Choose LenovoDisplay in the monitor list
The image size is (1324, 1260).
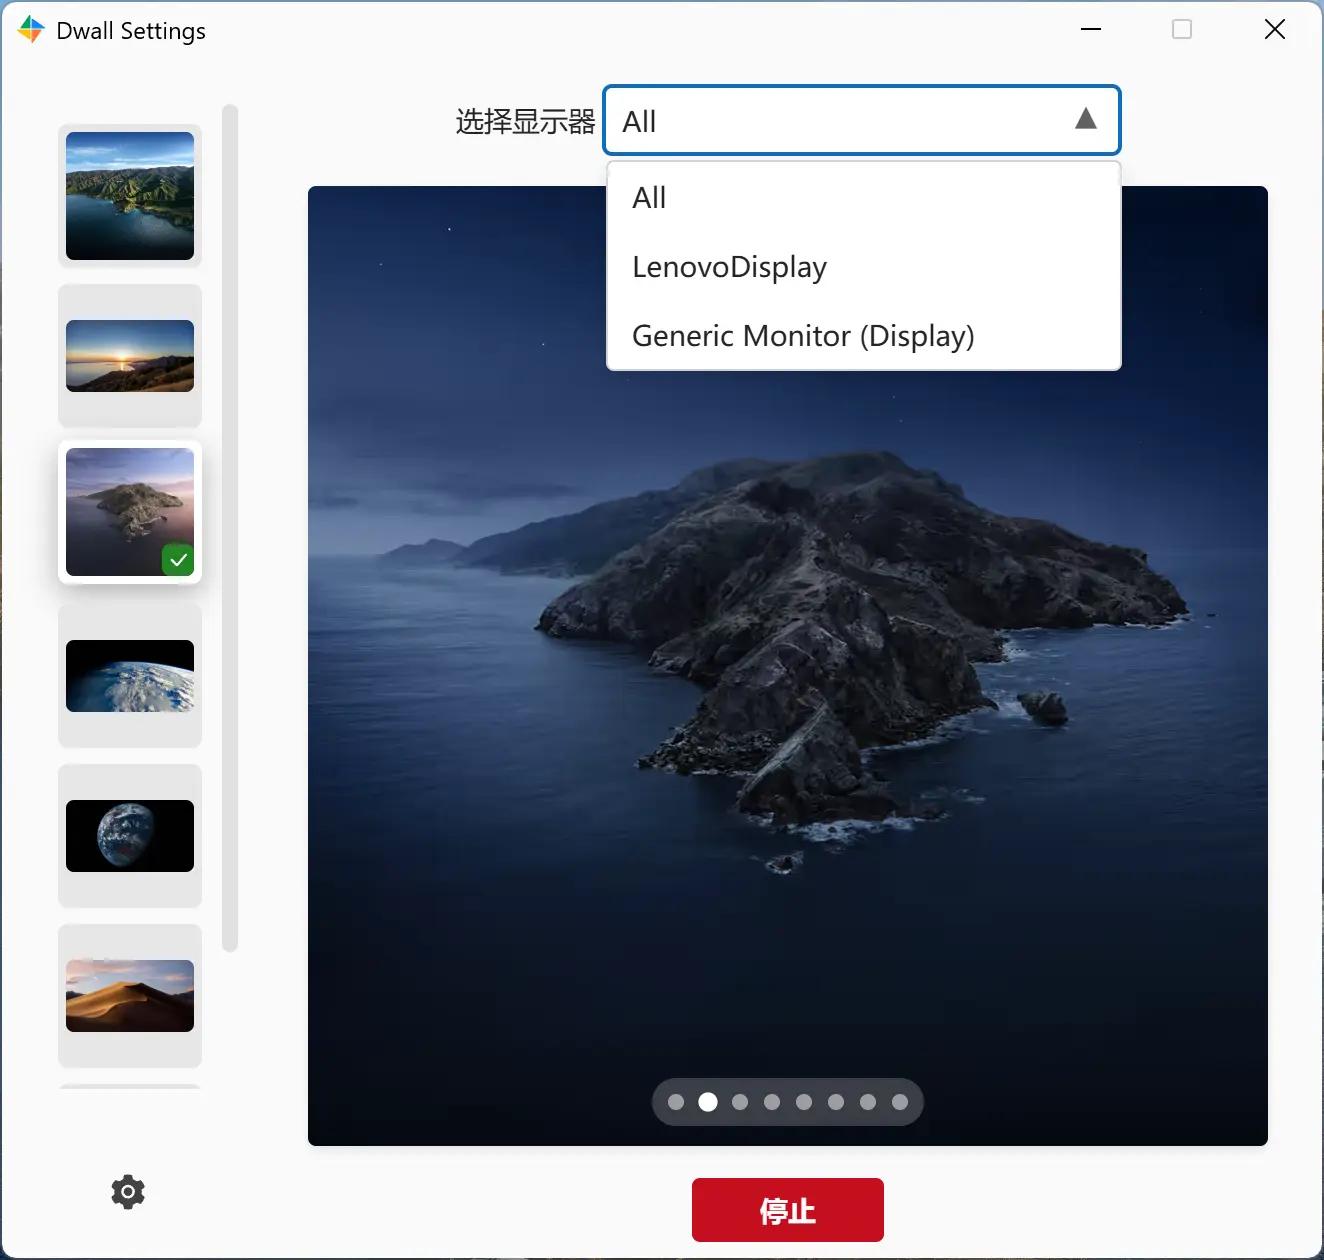pos(728,266)
